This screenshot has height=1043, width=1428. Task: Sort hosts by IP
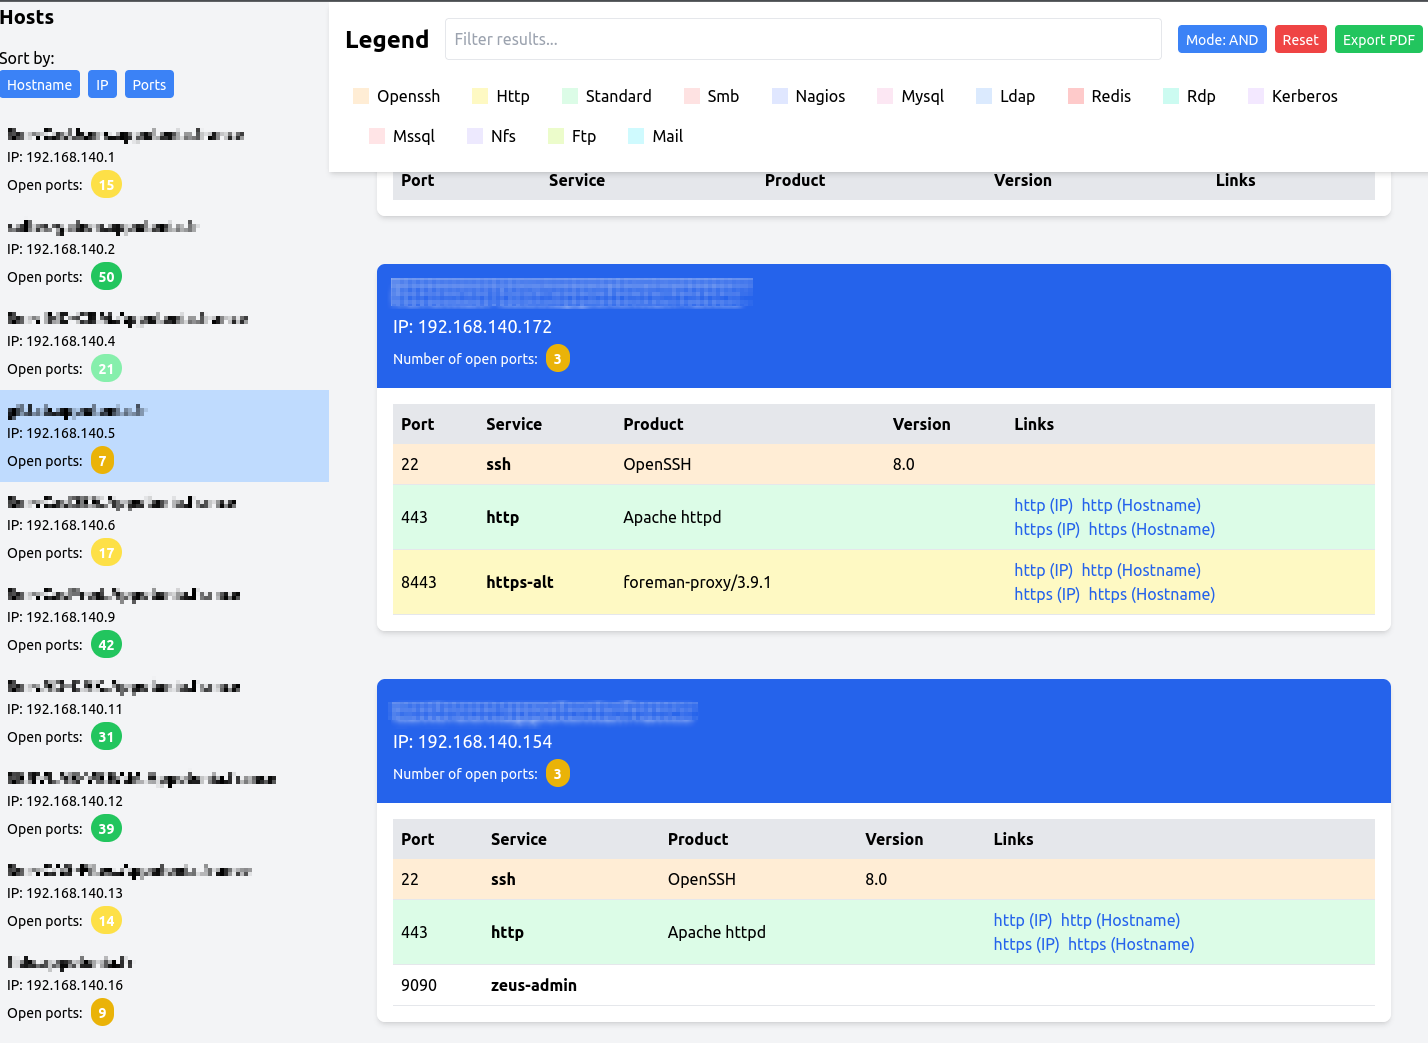(x=102, y=84)
